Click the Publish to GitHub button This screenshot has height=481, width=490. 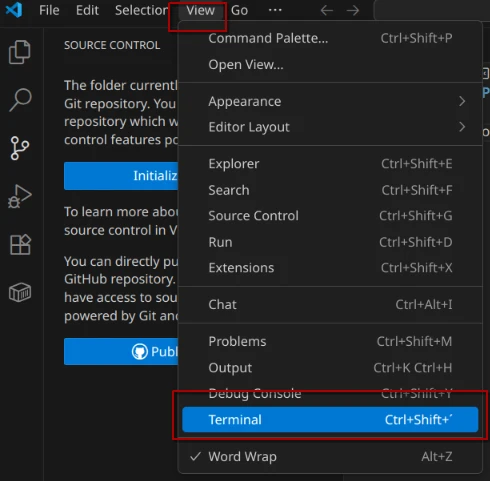tap(121, 351)
